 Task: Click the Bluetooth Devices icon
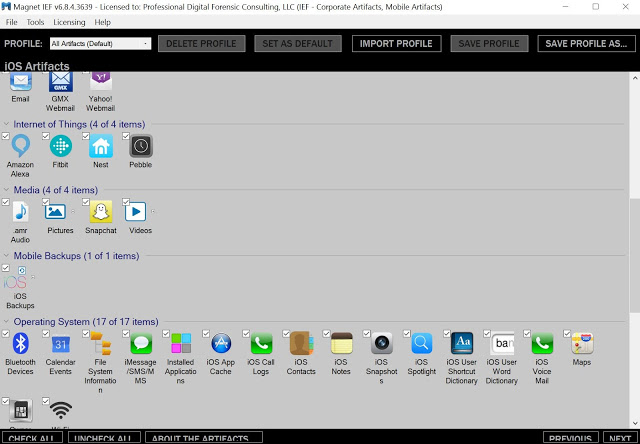21,343
